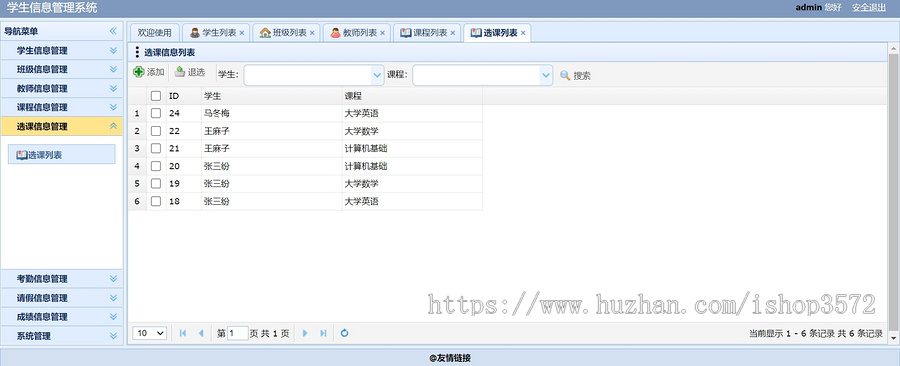Open the page size dropdown showing 10

[x=150, y=333]
